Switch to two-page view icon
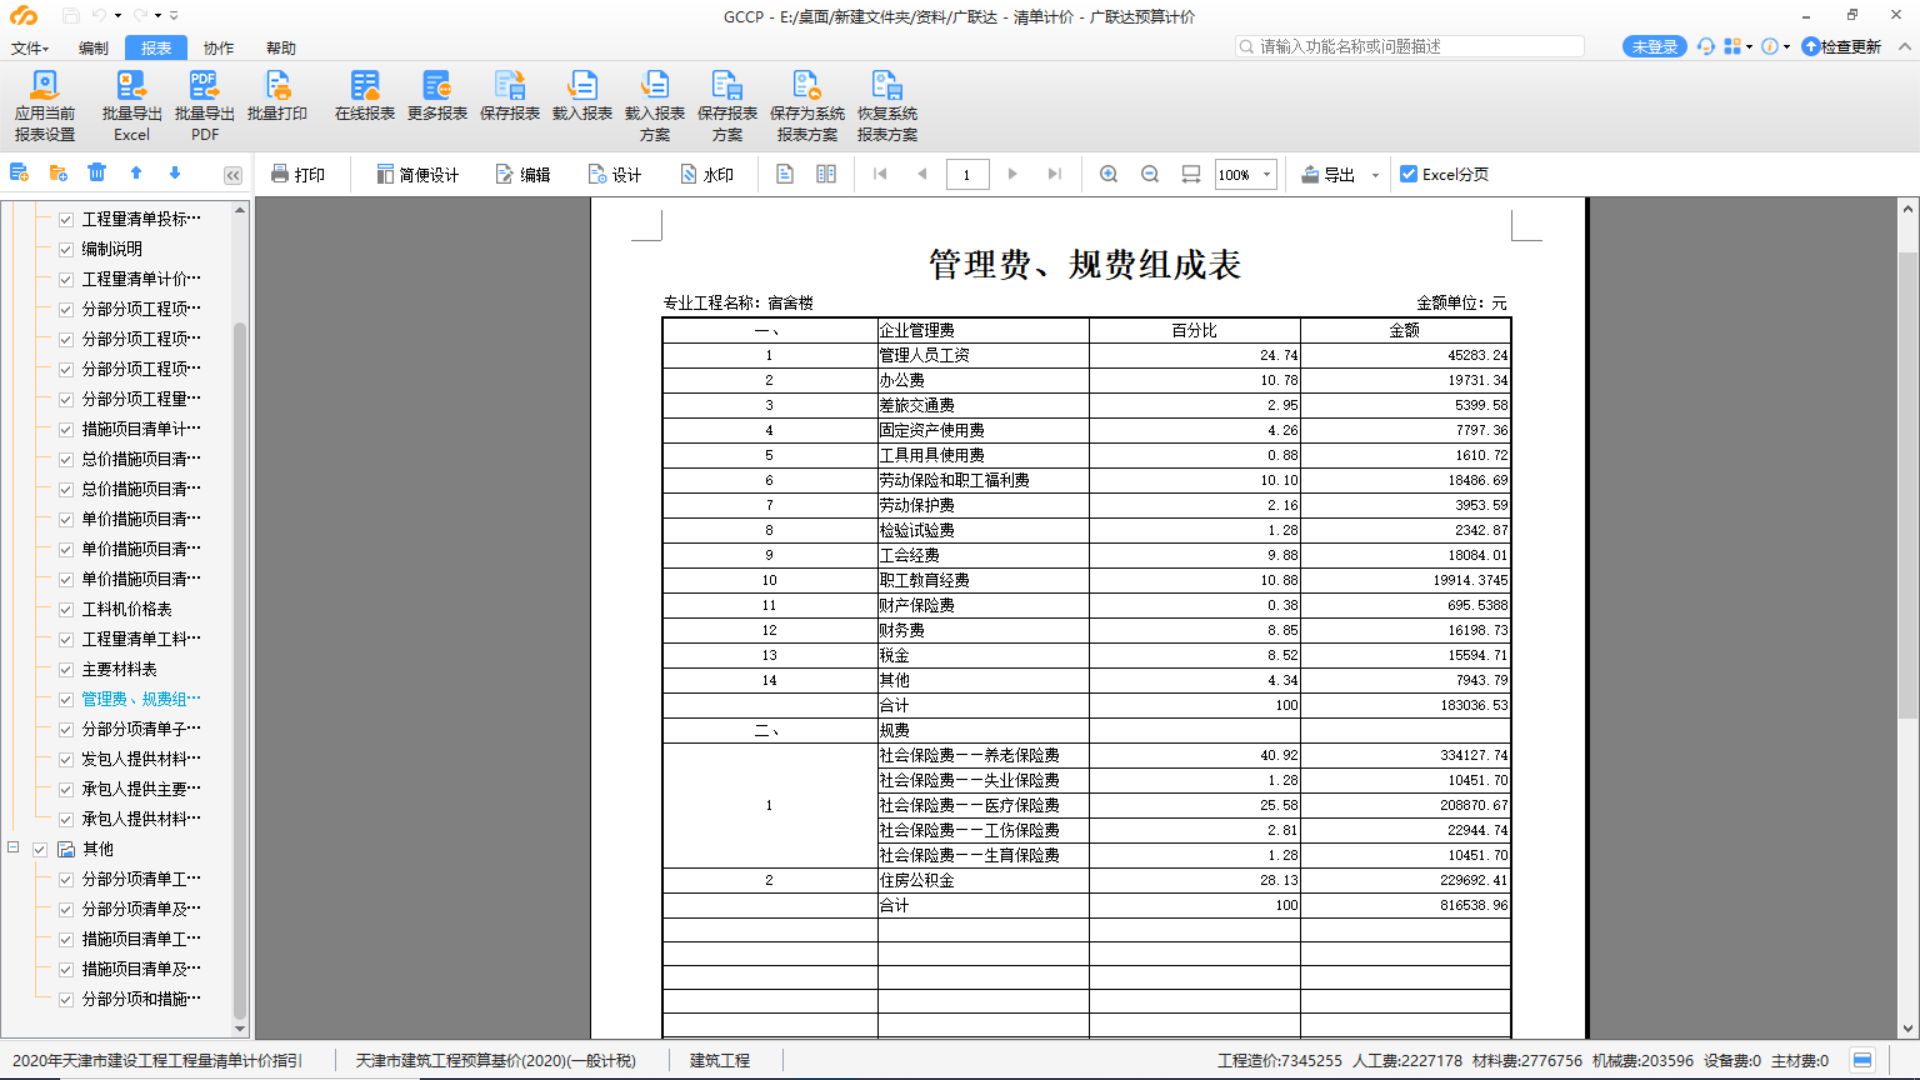This screenshot has height=1080, width=1920. coord(826,174)
